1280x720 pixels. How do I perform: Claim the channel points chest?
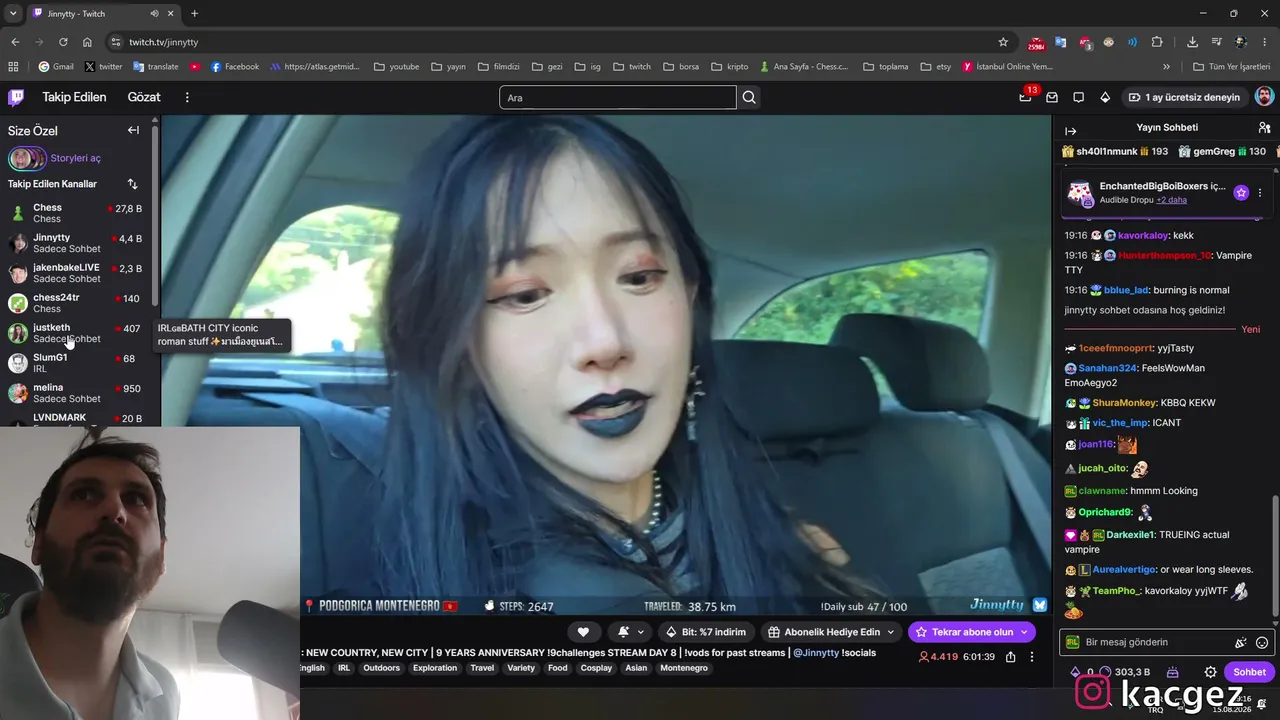click(x=1172, y=672)
